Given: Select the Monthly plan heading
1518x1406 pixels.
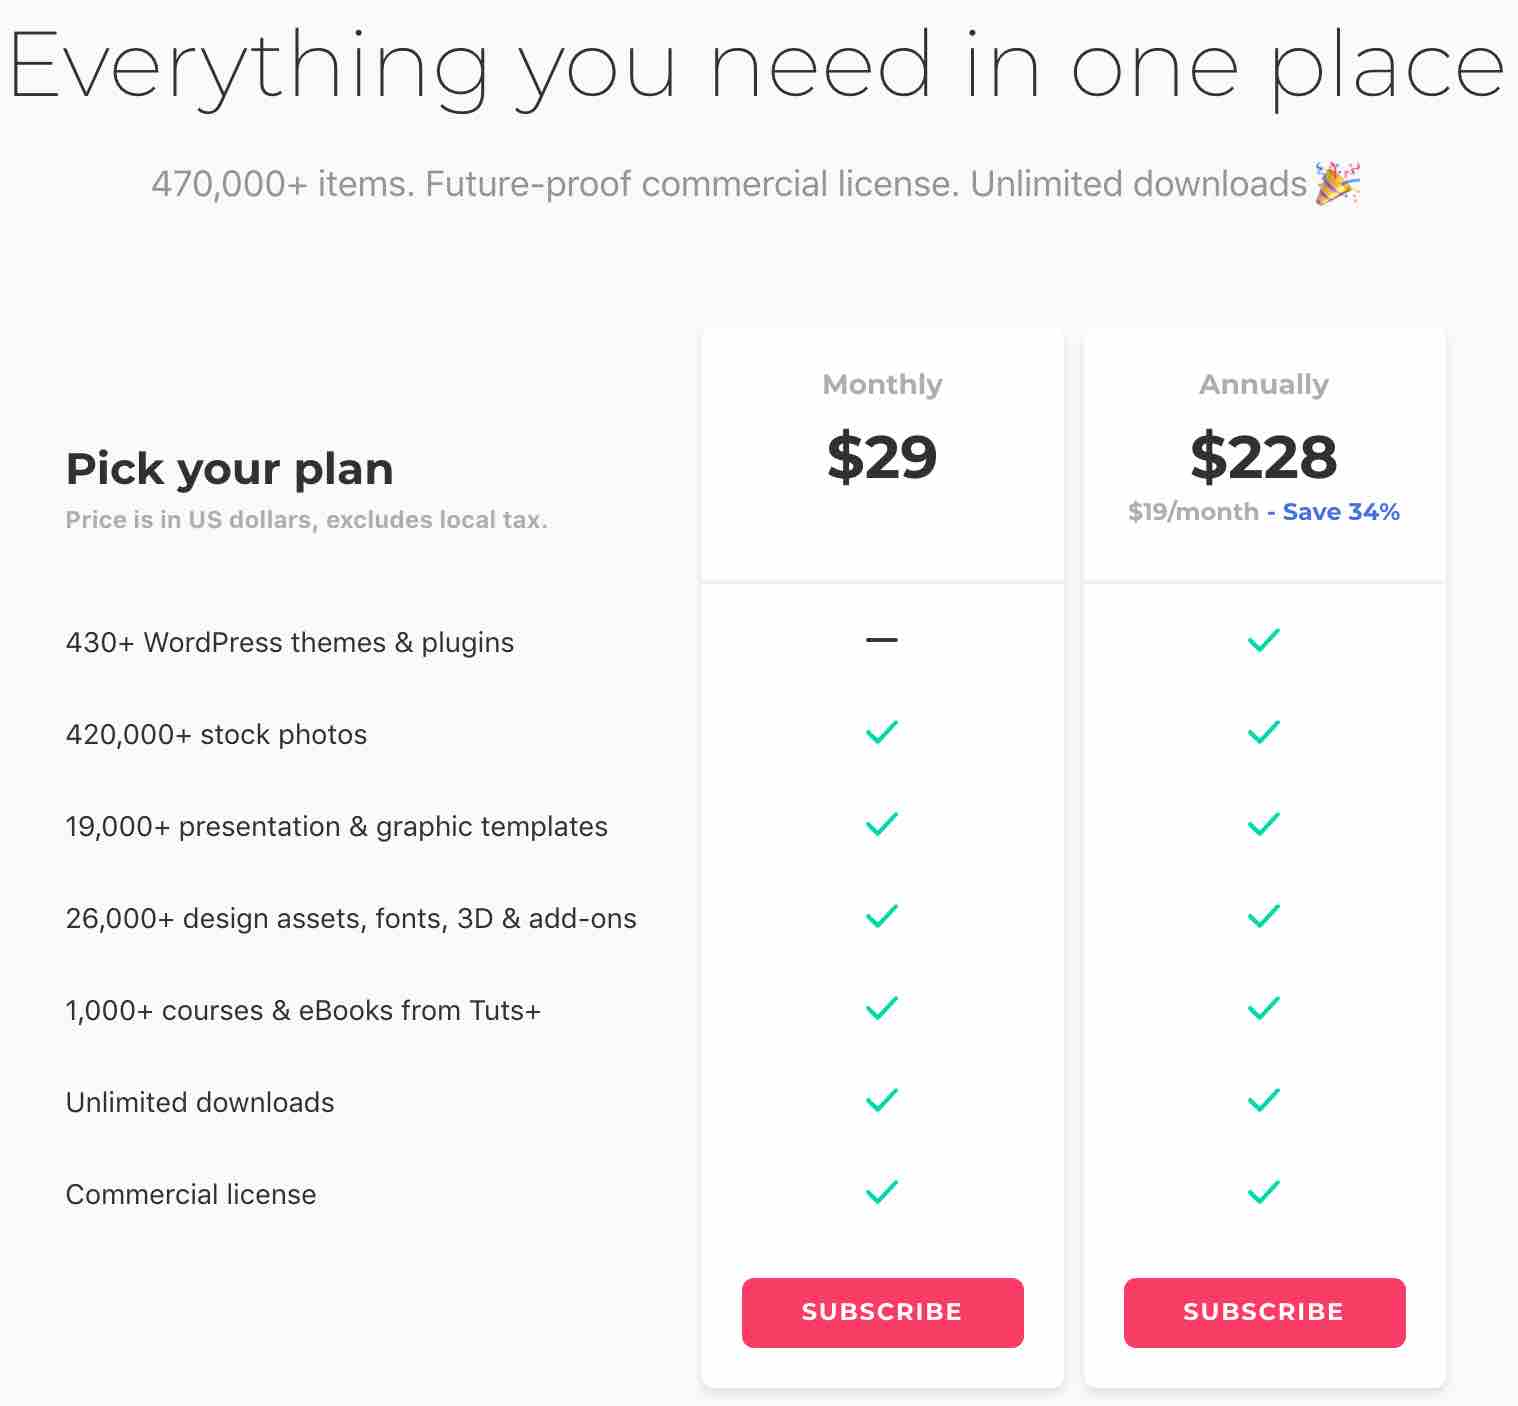Looking at the screenshot, I should click(882, 385).
